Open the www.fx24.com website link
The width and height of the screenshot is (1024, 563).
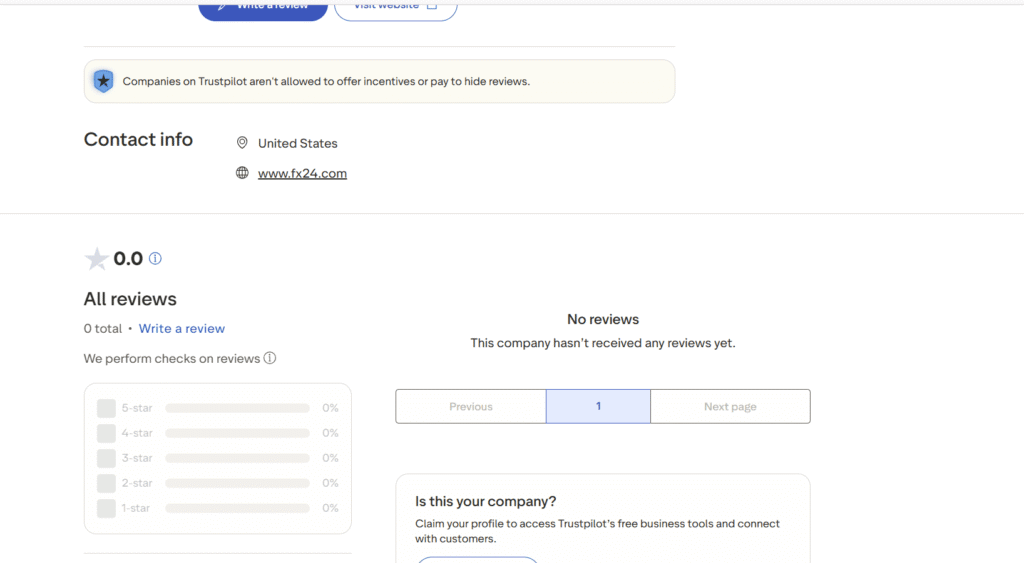(x=302, y=173)
